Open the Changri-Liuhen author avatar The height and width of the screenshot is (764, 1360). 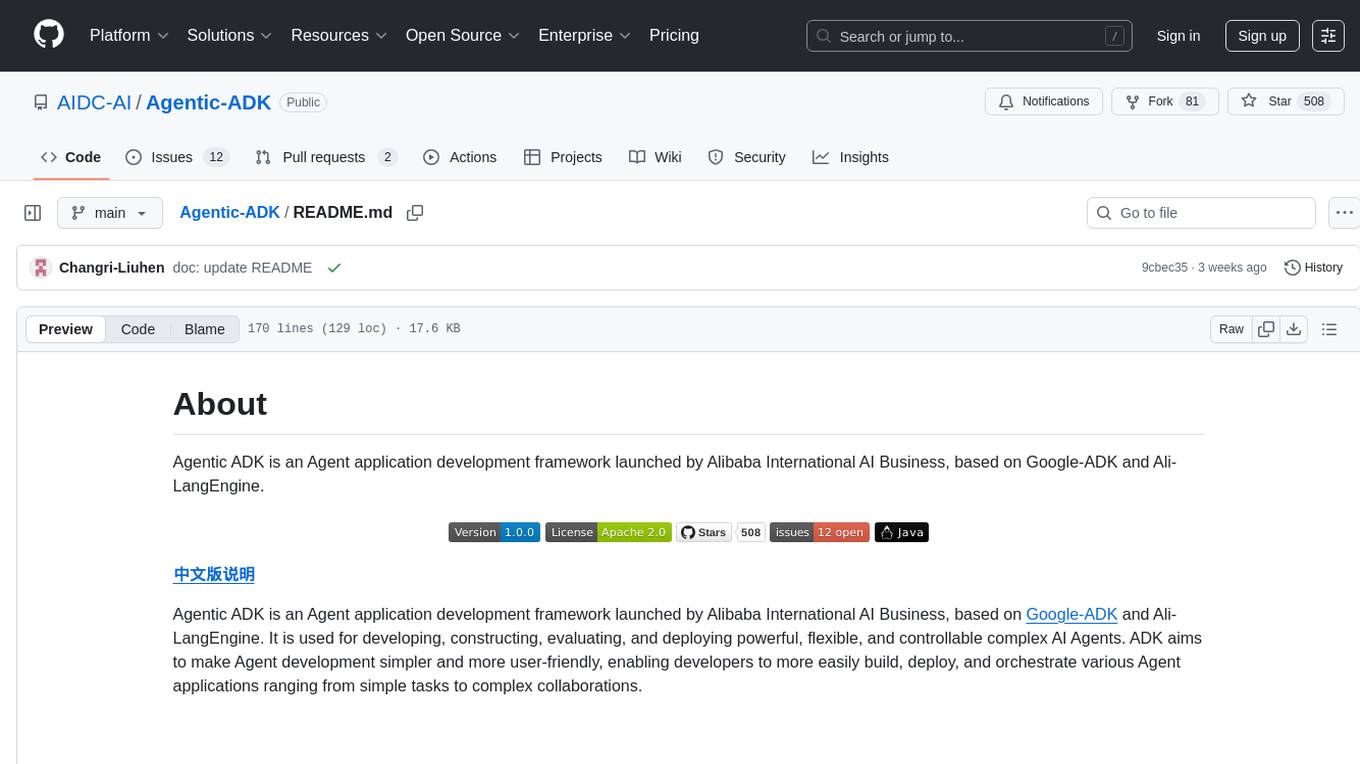point(41,268)
